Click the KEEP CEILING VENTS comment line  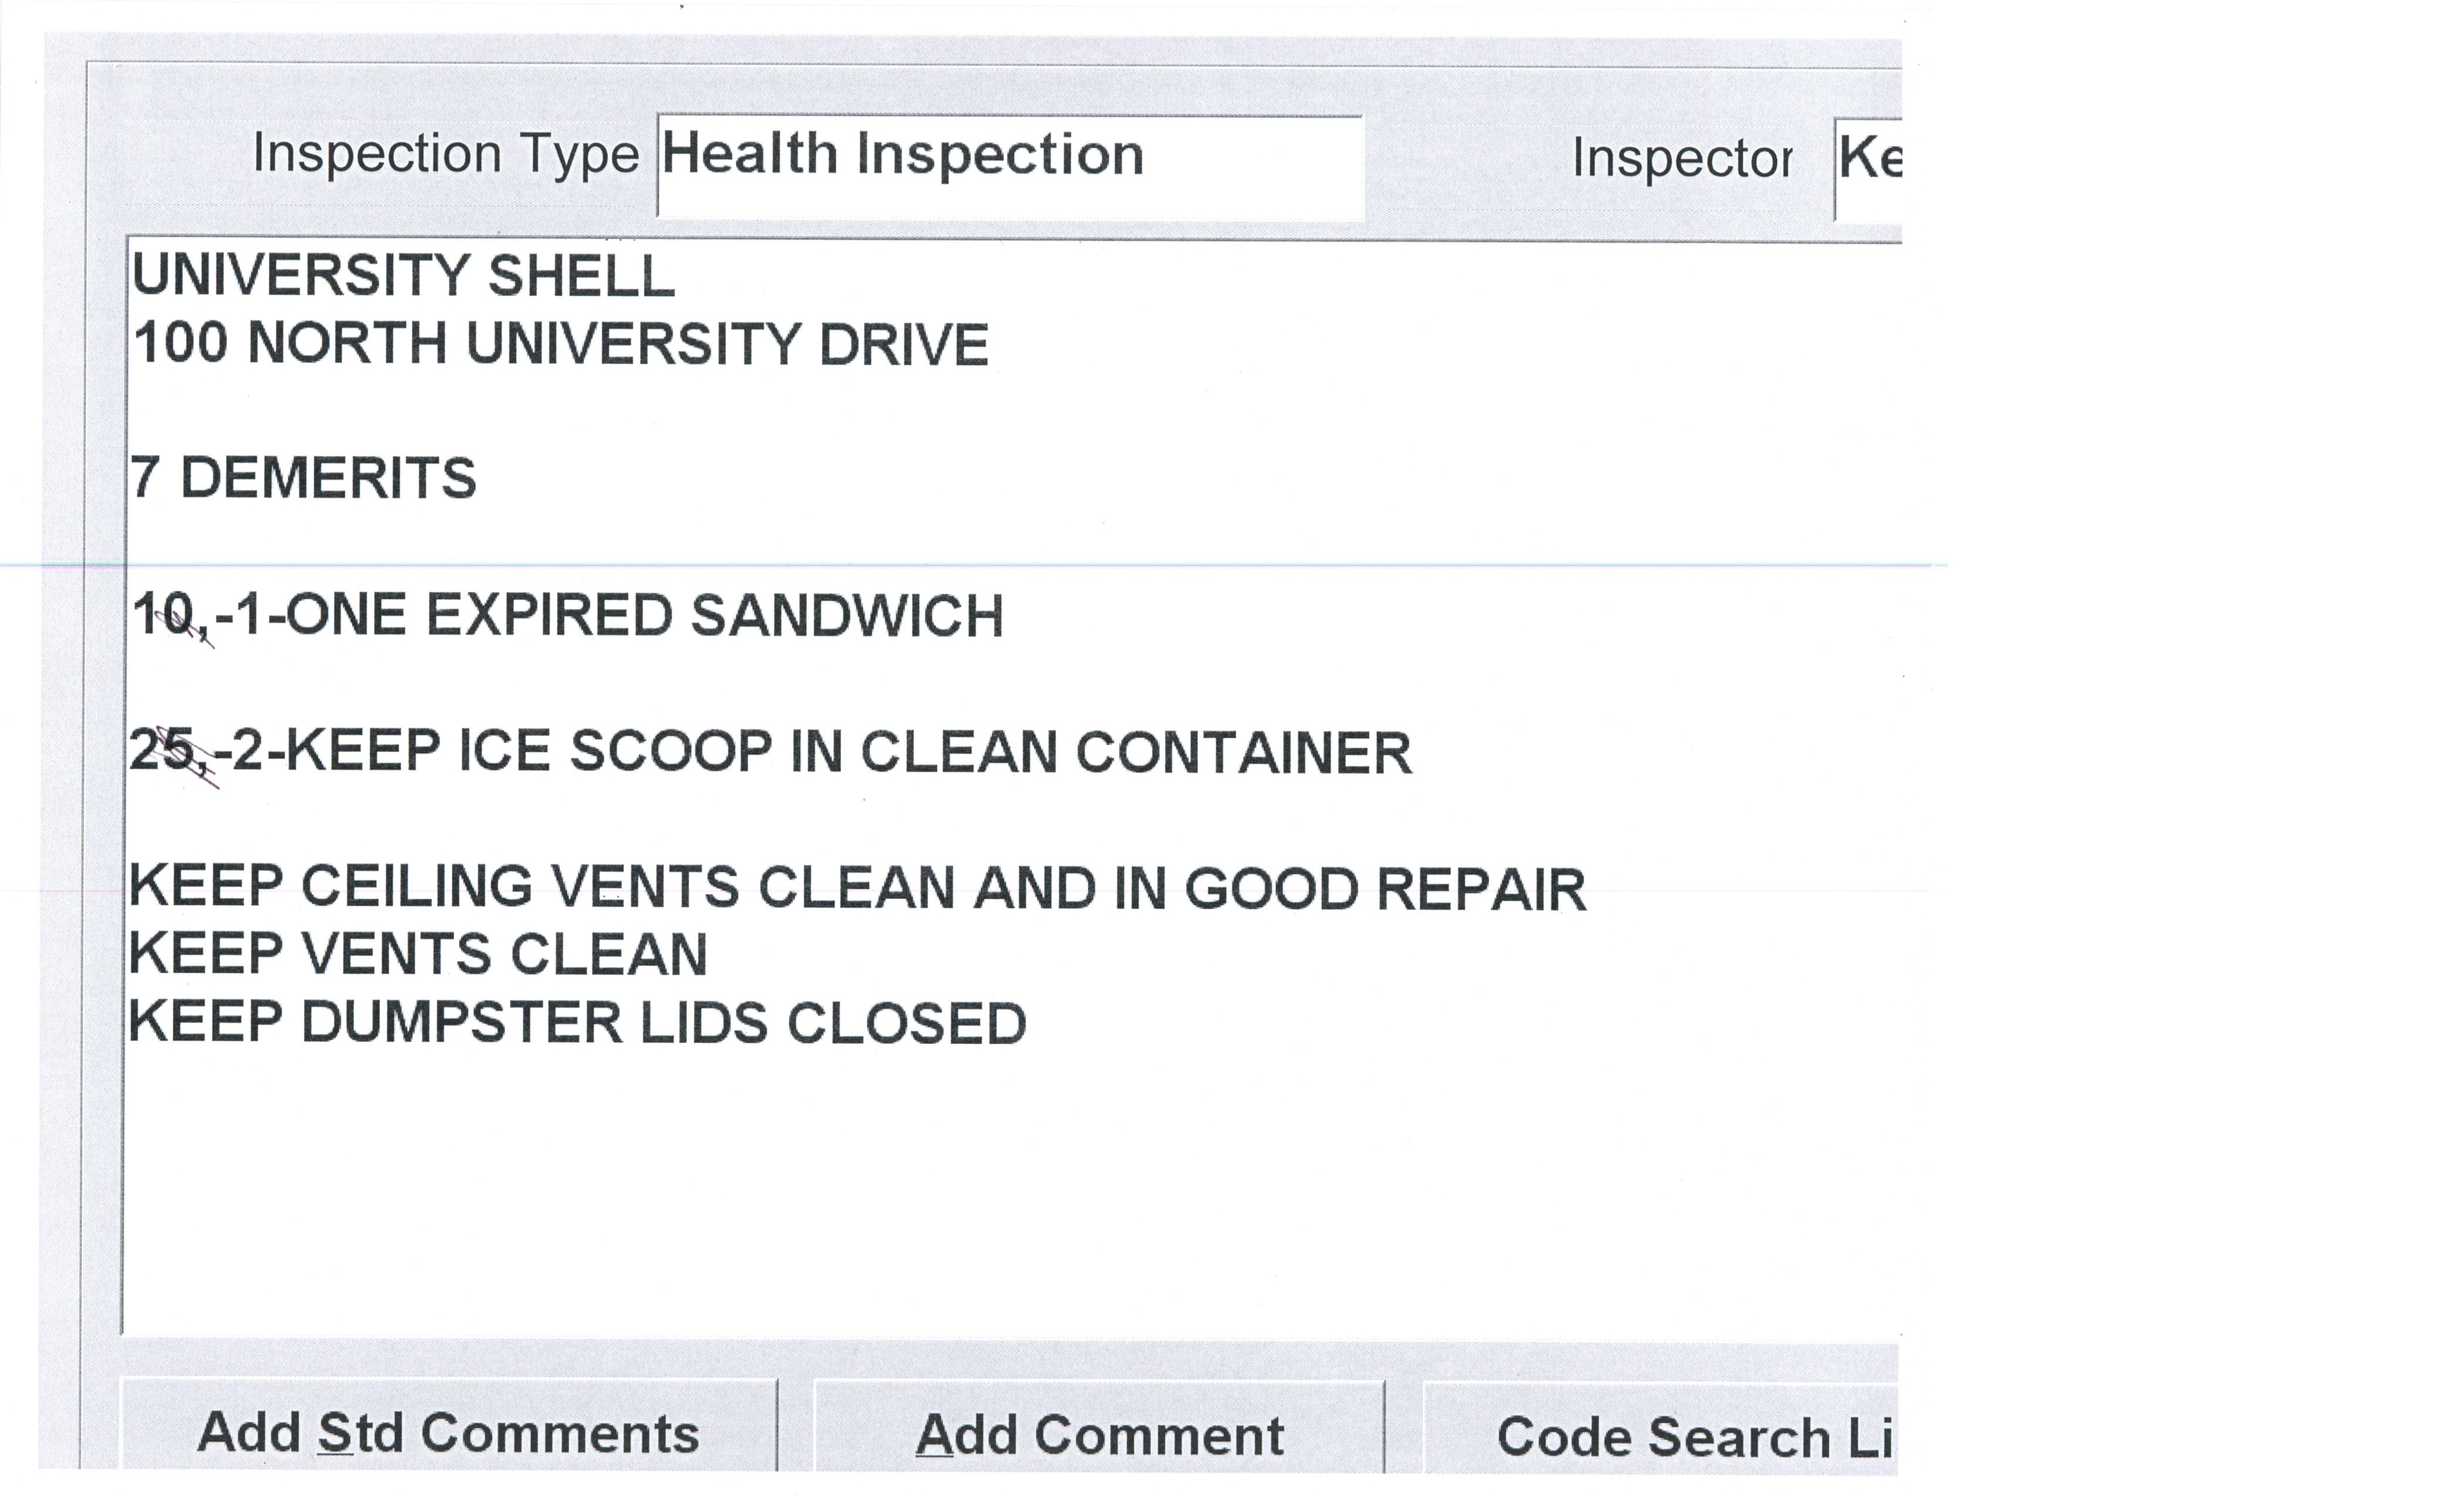[x=857, y=888]
